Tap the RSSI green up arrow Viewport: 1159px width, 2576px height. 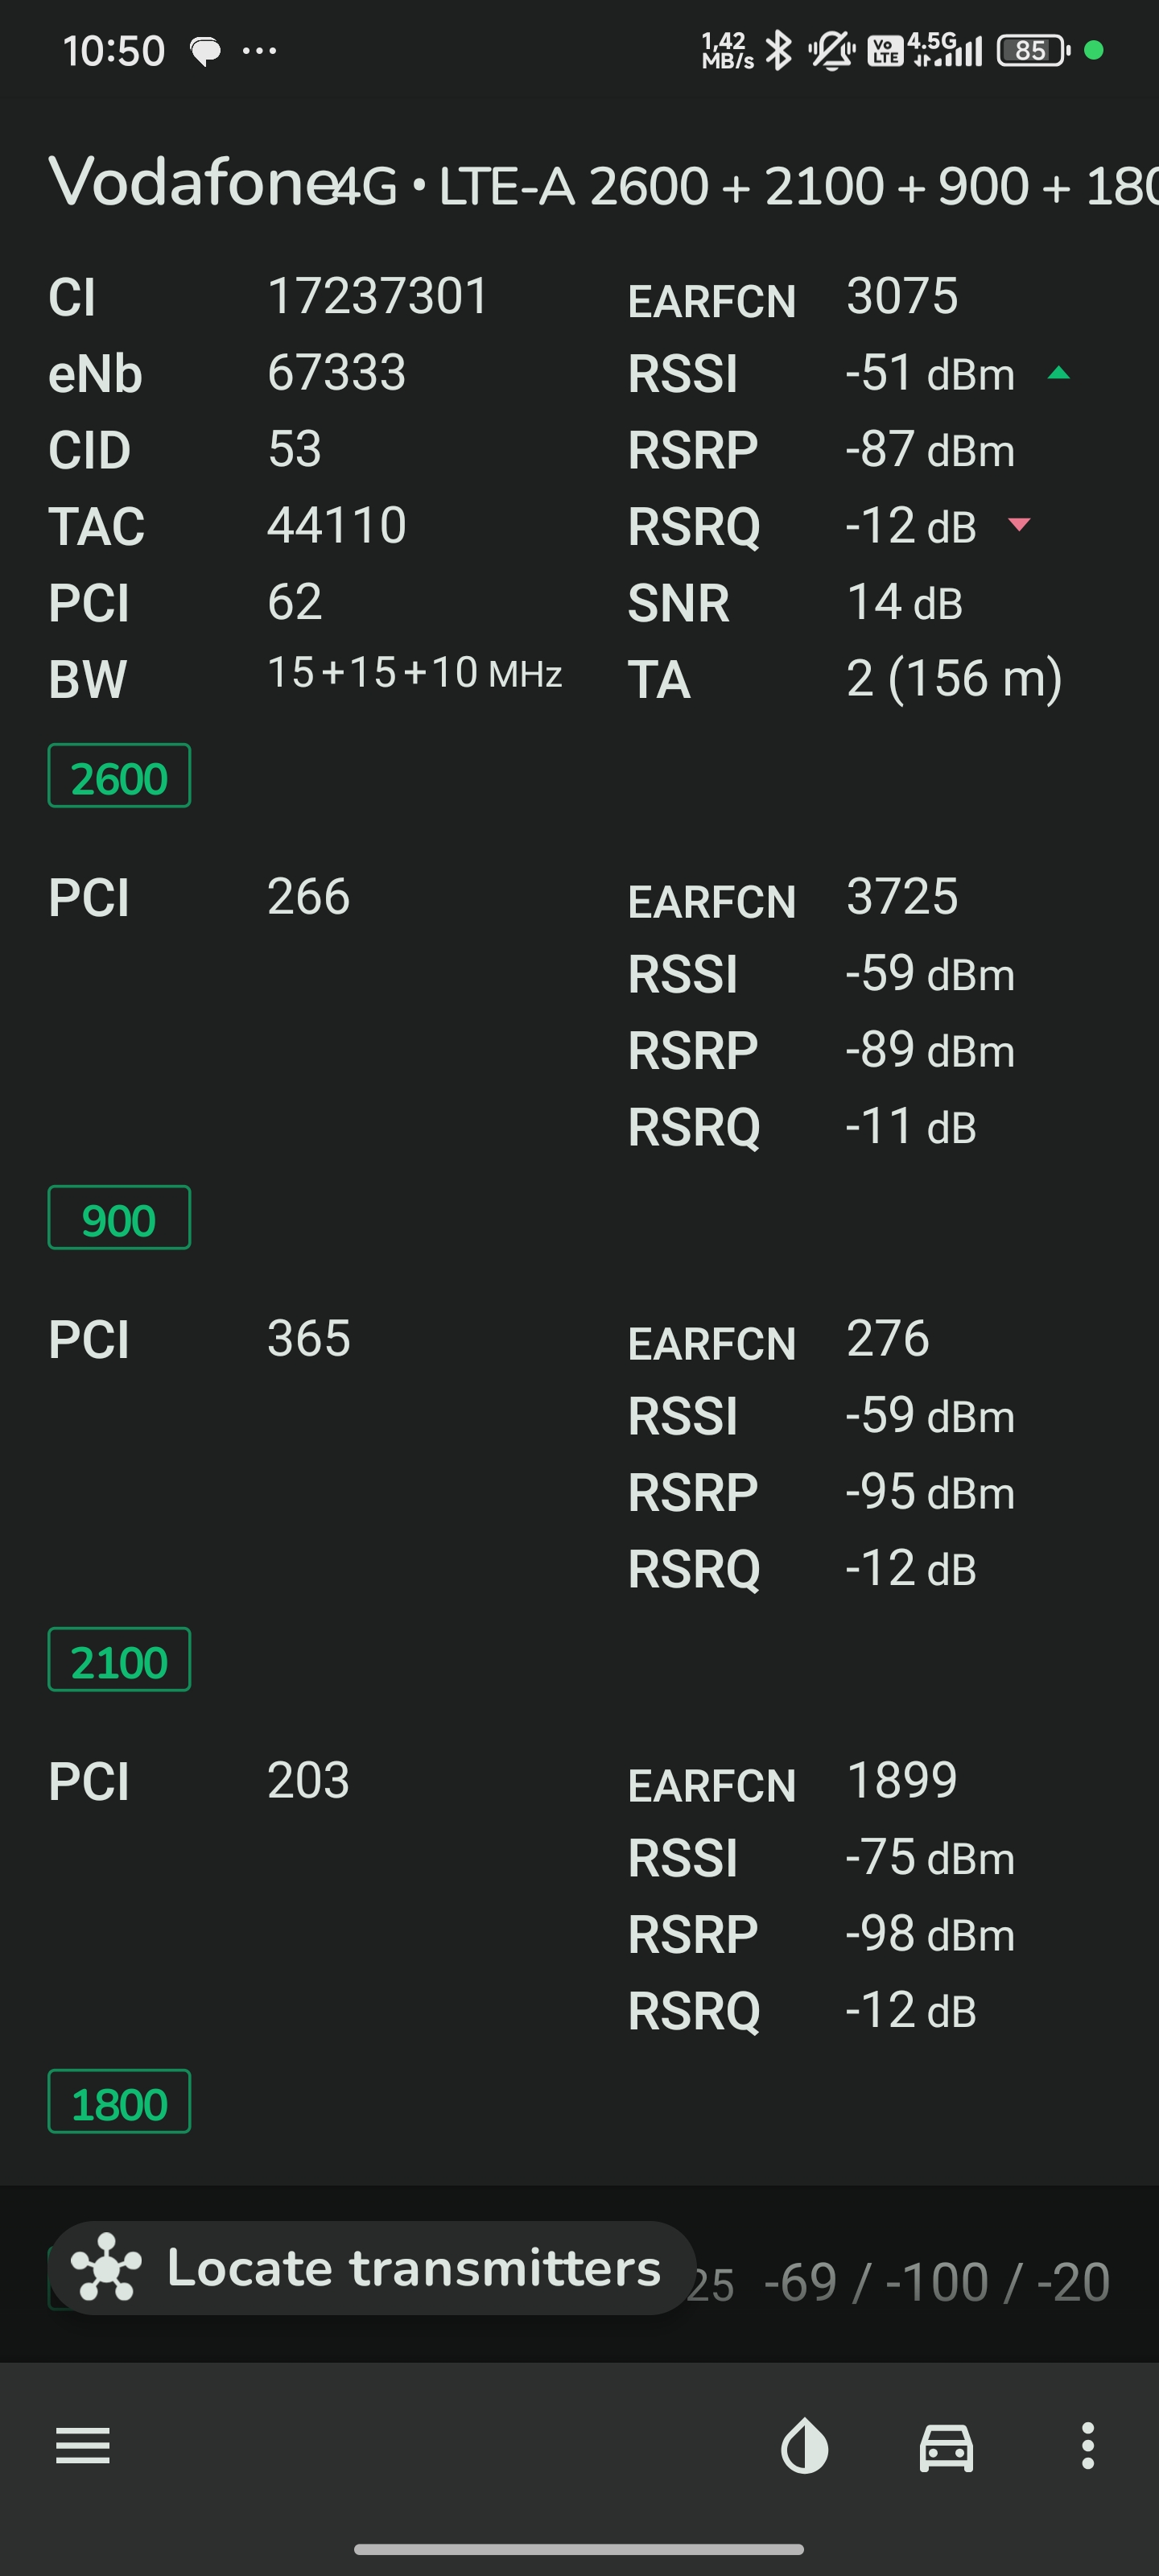point(1058,373)
